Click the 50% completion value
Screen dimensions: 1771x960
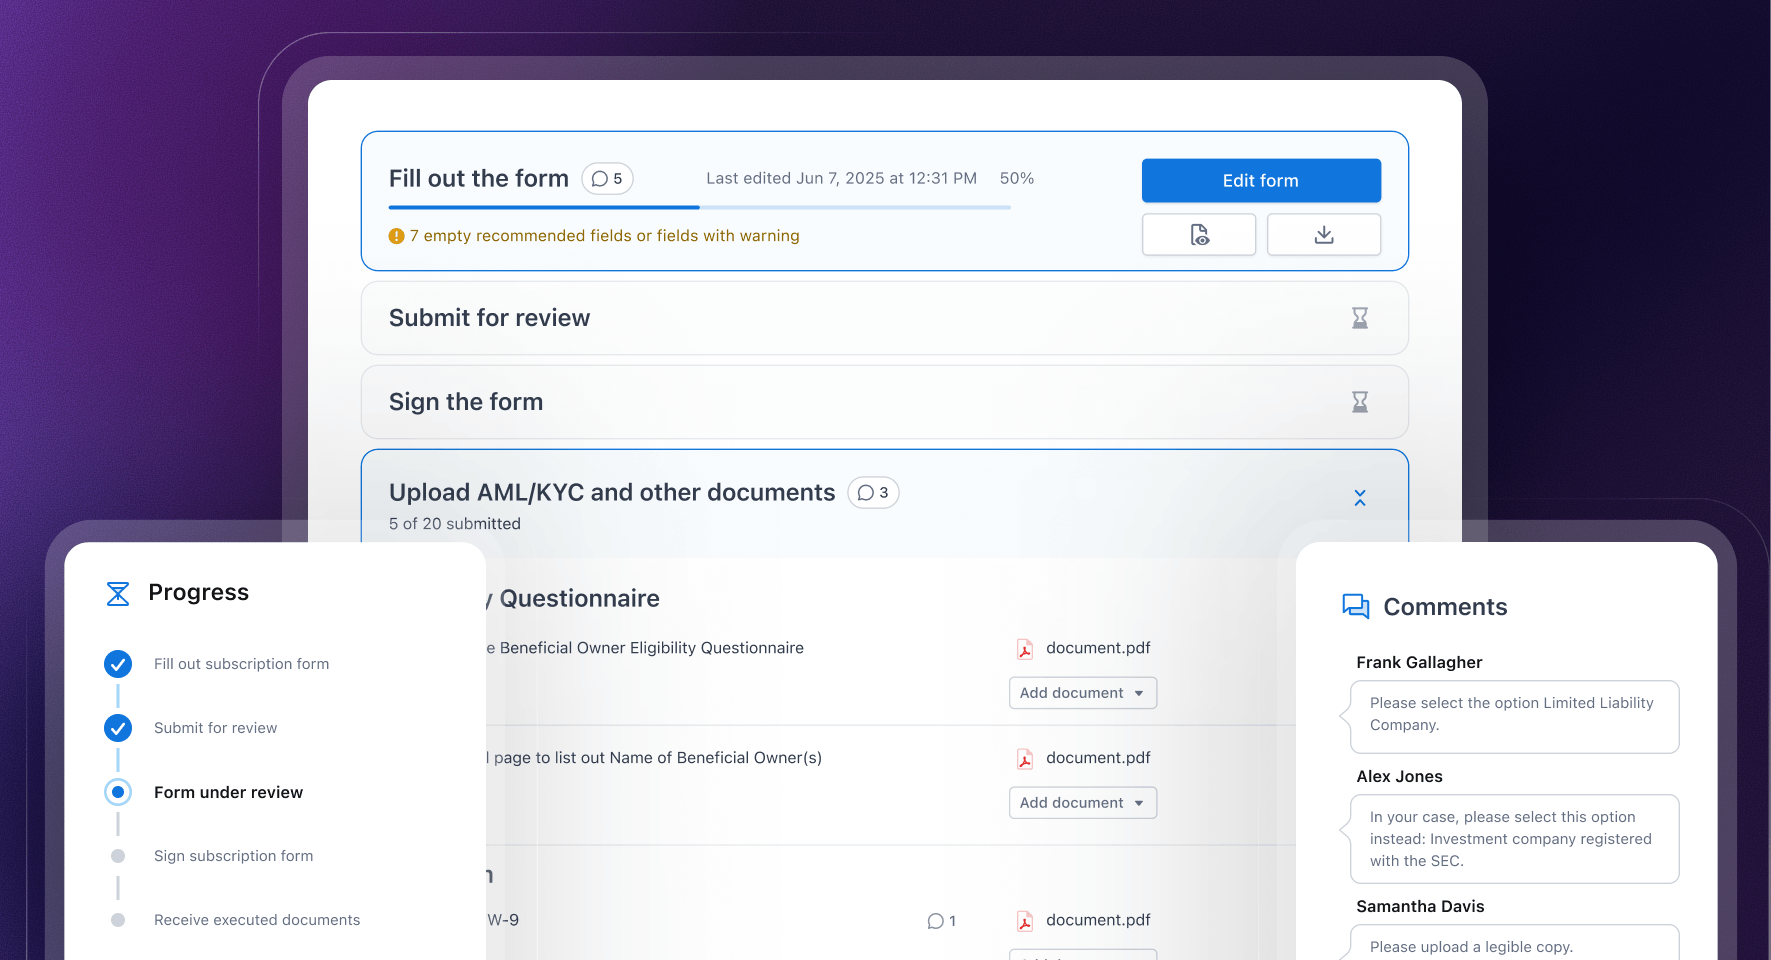click(x=1017, y=178)
